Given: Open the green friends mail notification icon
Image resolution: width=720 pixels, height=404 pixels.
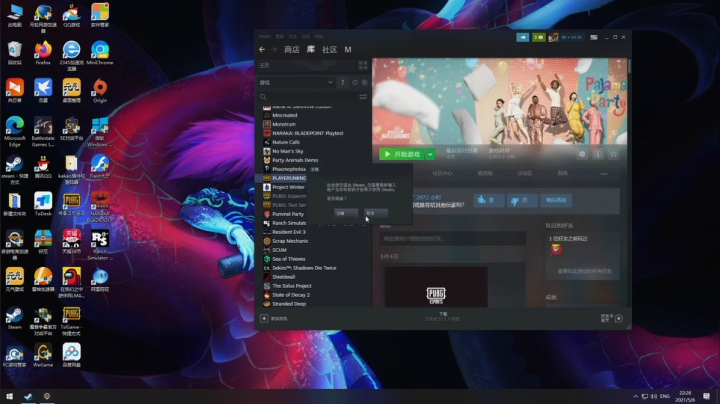Looking at the screenshot, I should pyautogui.click(x=539, y=37).
